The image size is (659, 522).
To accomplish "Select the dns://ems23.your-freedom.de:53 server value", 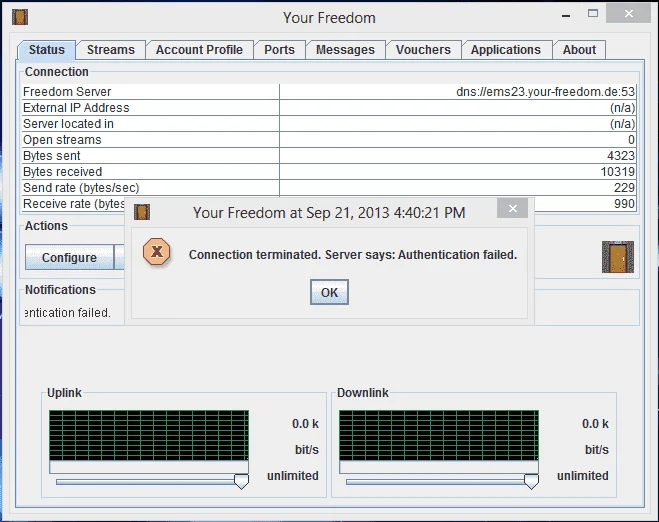I will (545, 92).
